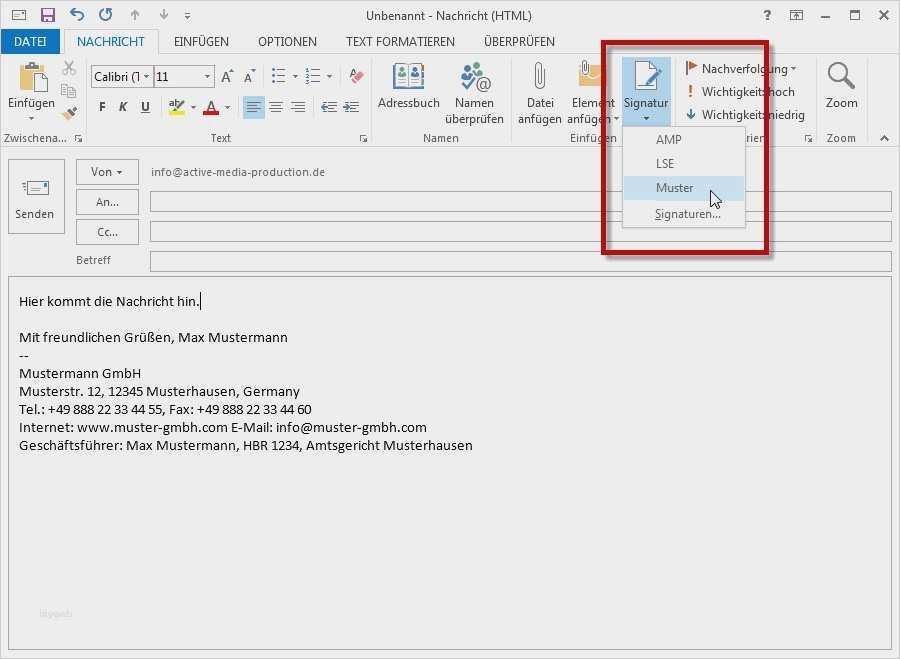Open the Zoom tool
The height and width of the screenshot is (659, 900).
(x=841, y=90)
